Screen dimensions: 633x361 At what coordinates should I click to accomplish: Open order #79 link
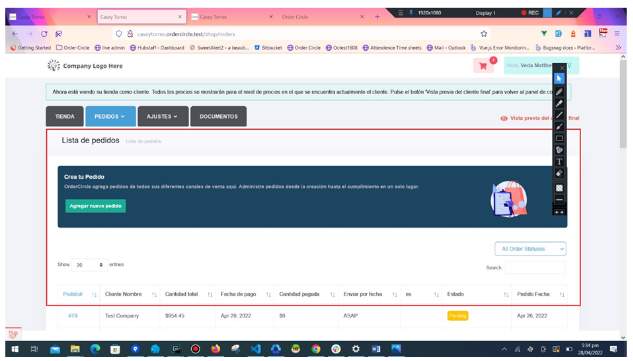point(73,316)
